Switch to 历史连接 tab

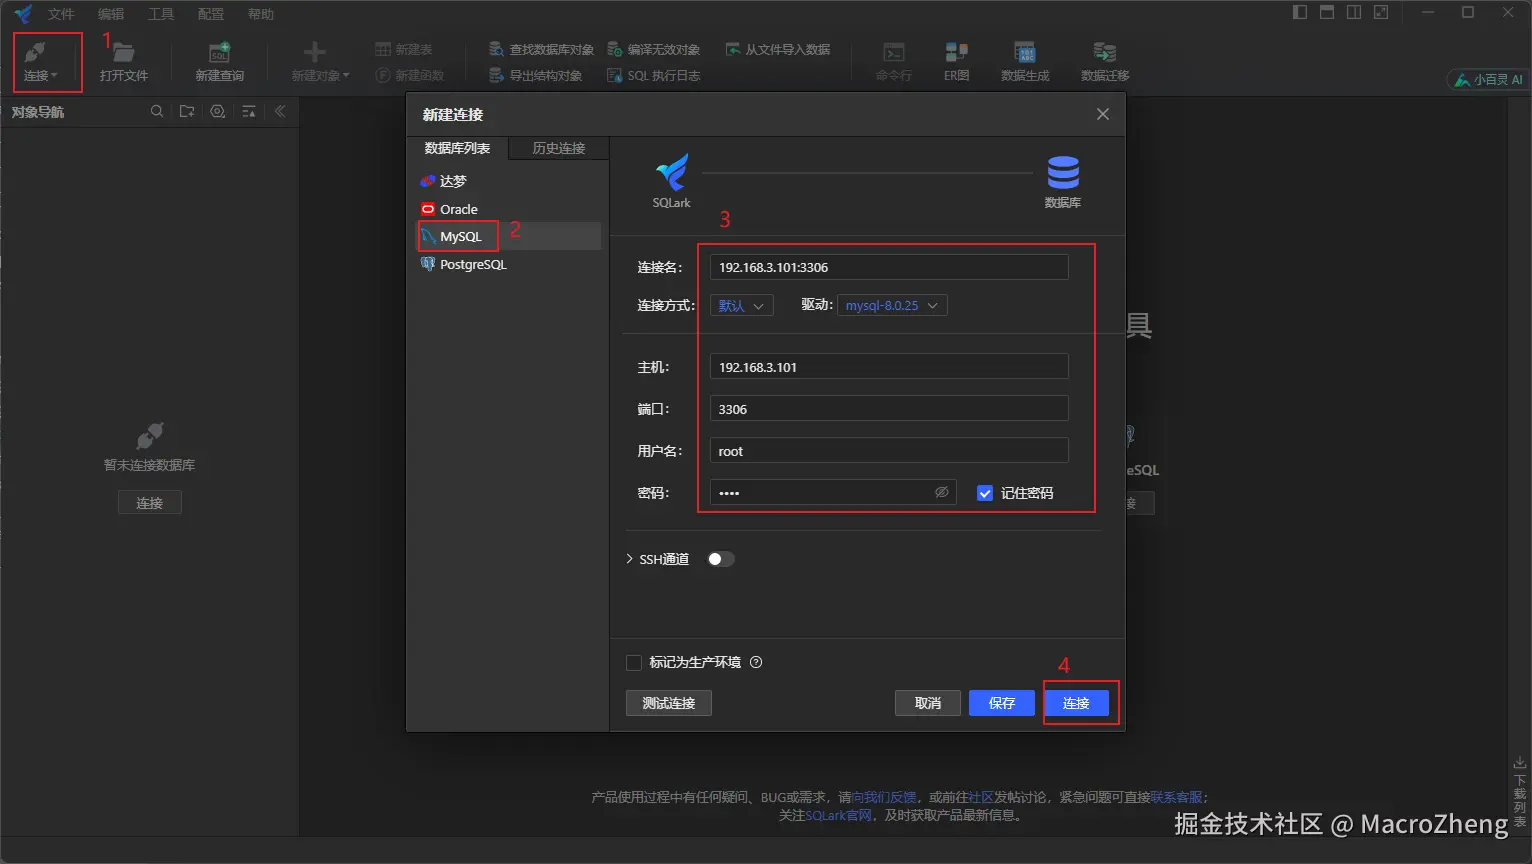pos(559,148)
